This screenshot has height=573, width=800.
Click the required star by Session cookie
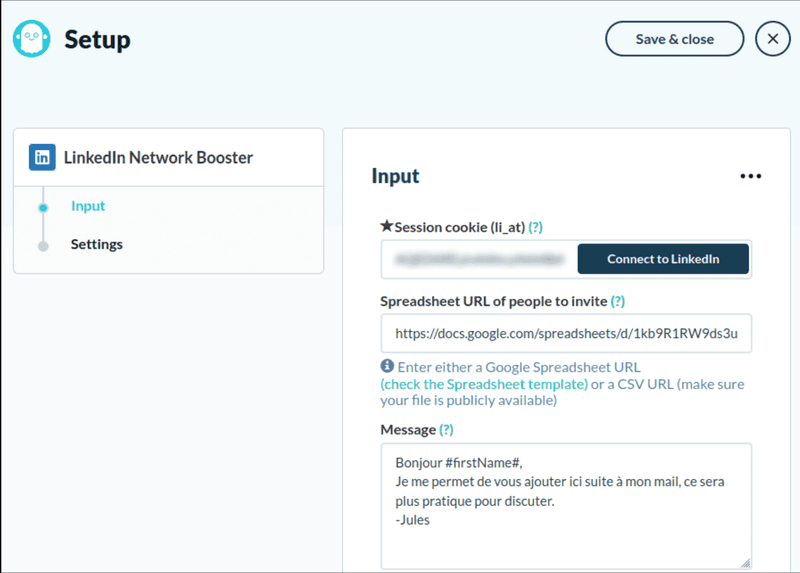(x=387, y=226)
